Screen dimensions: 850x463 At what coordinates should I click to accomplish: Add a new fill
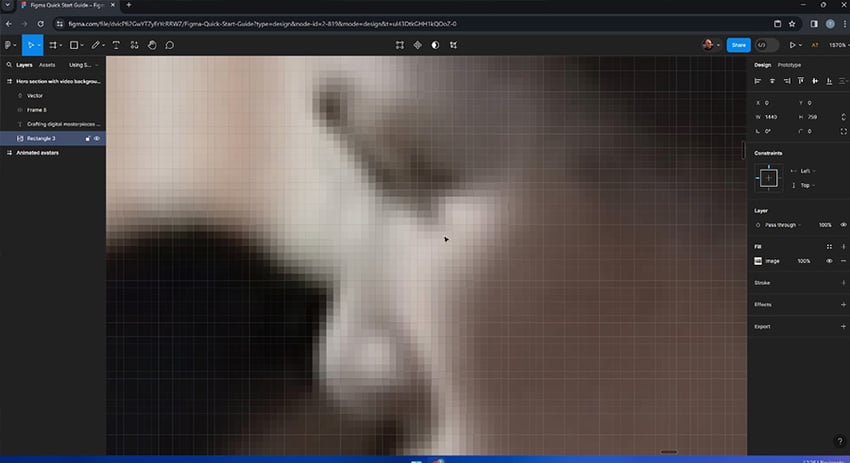[x=843, y=247]
